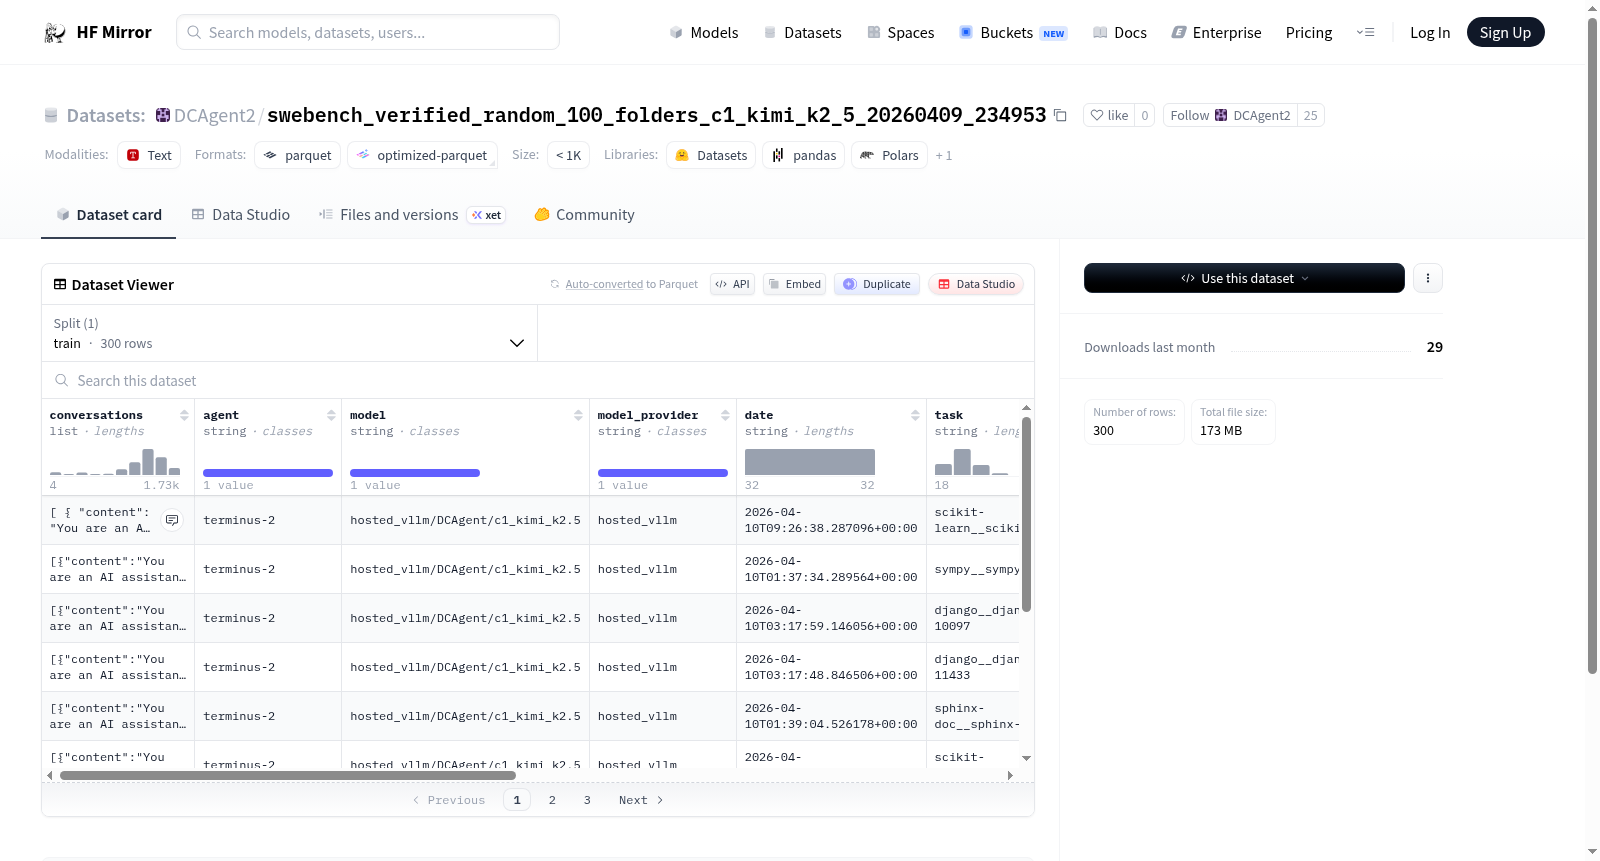Switch to the Data Studio tab

click(x=241, y=215)
